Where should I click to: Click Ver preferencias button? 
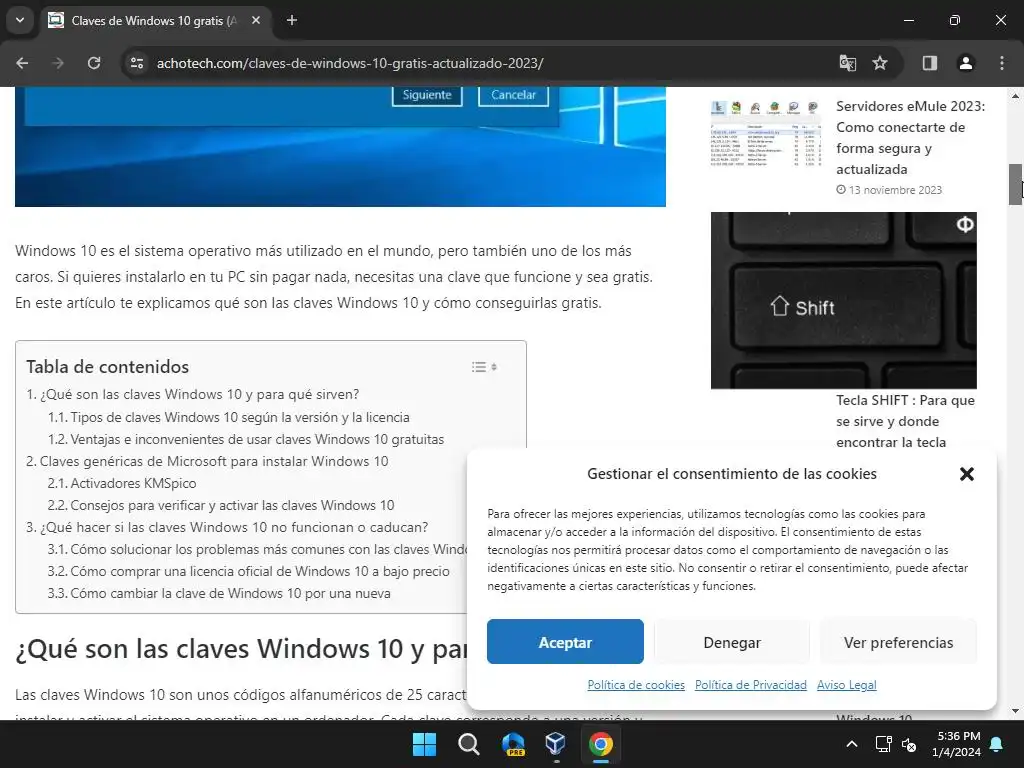899,642
